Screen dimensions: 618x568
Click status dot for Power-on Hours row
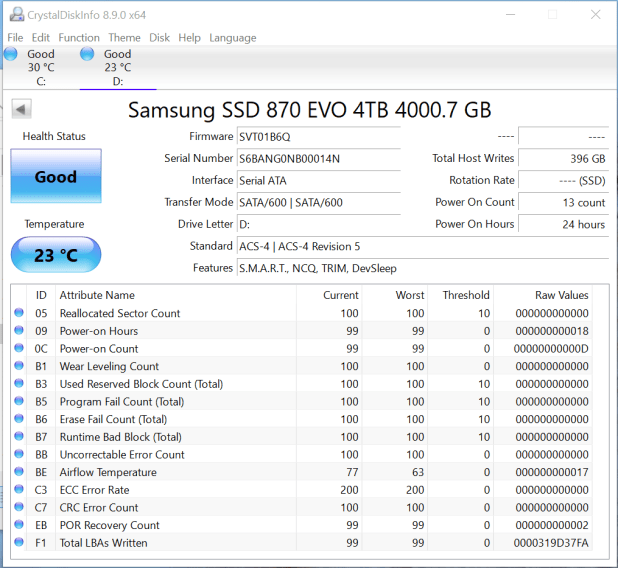point(19,330)
